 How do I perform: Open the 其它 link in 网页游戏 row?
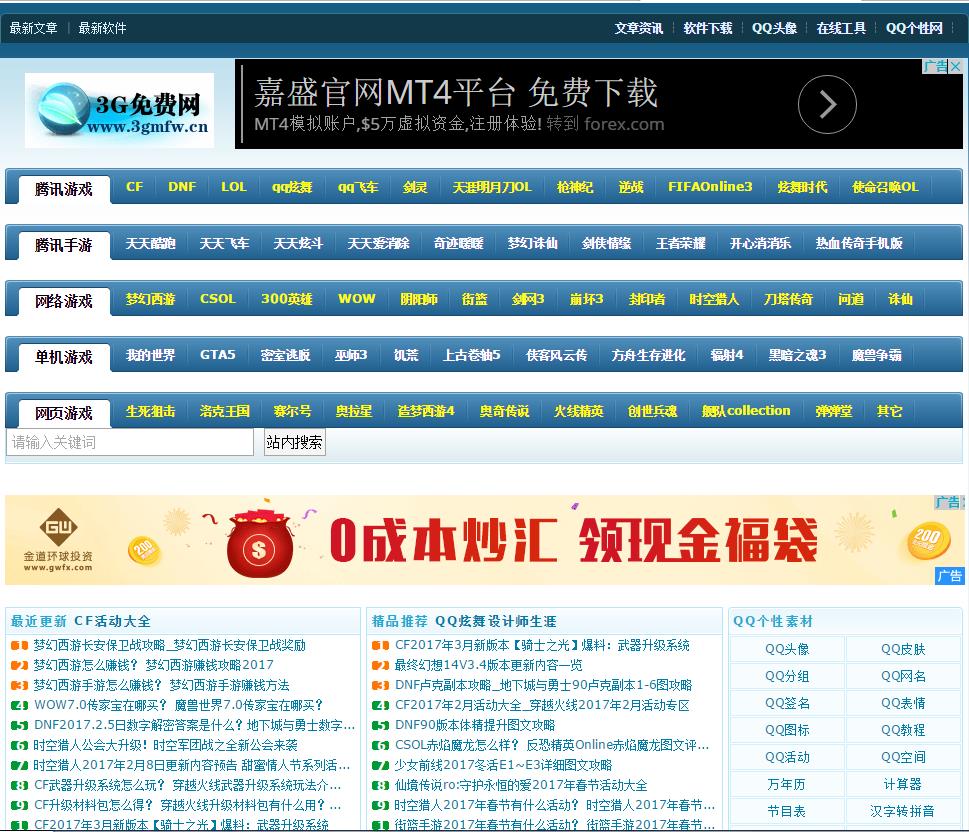pos(889,411)
